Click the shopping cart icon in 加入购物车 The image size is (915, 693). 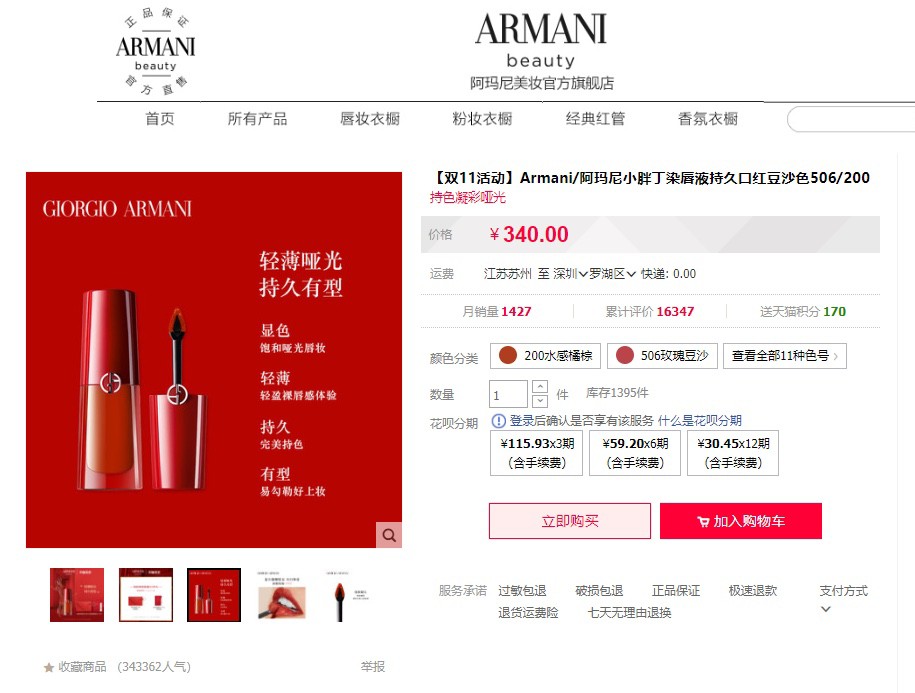click(x=703, y=522)
